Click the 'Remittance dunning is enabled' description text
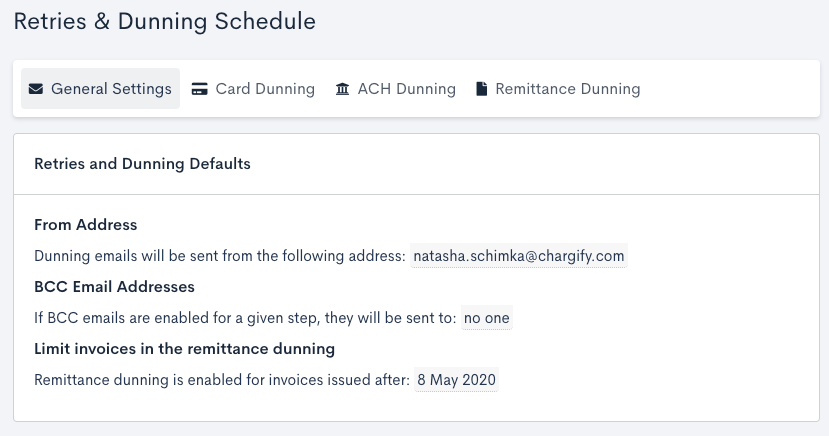Image resolution: width=829 pixels, height=436 pixels. pos(222,380)
